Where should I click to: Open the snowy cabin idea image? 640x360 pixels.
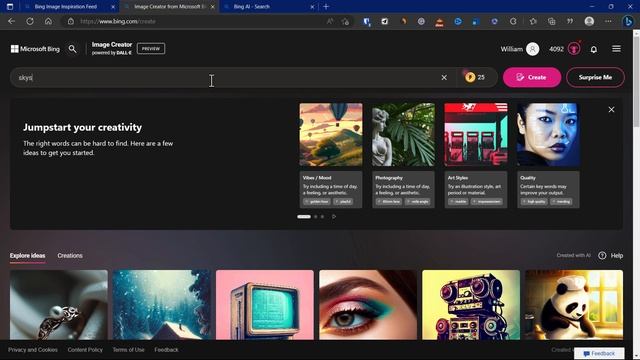click(162, 304)
